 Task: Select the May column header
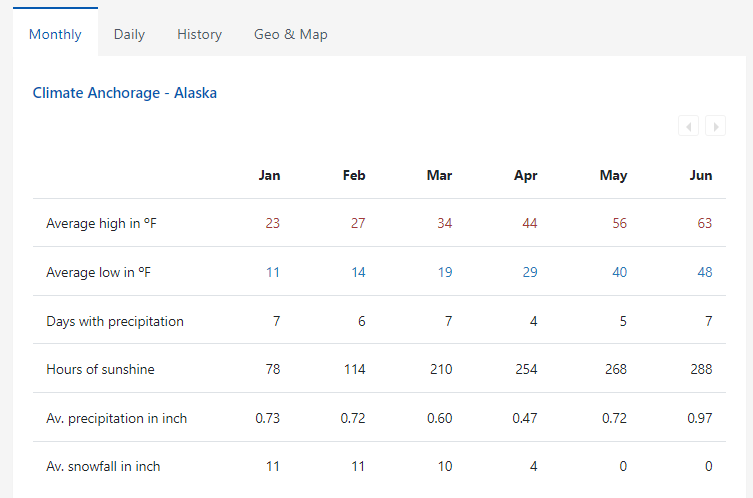[613, 175]
